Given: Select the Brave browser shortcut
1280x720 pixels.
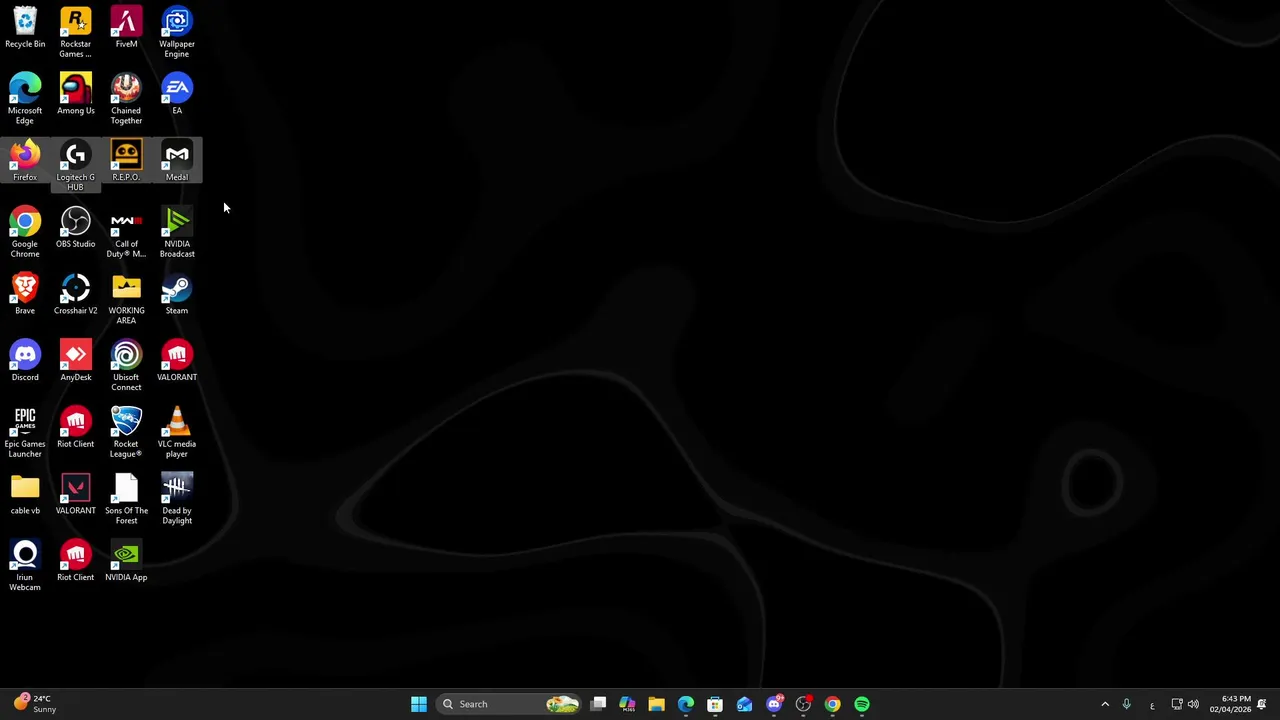Looking at the screenshot, I should [25, 294].
